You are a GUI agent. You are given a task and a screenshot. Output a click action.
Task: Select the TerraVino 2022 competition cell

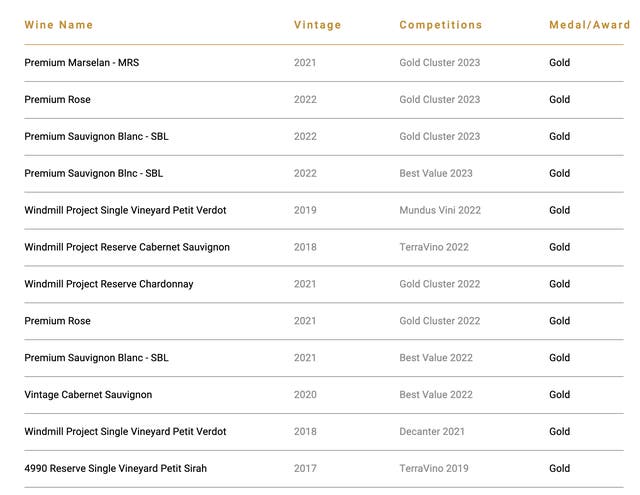pos(433,247)
